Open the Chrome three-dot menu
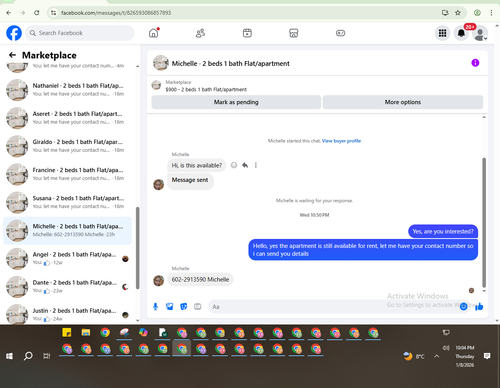The width and height of the screenshot is (500, 388). 491,13
